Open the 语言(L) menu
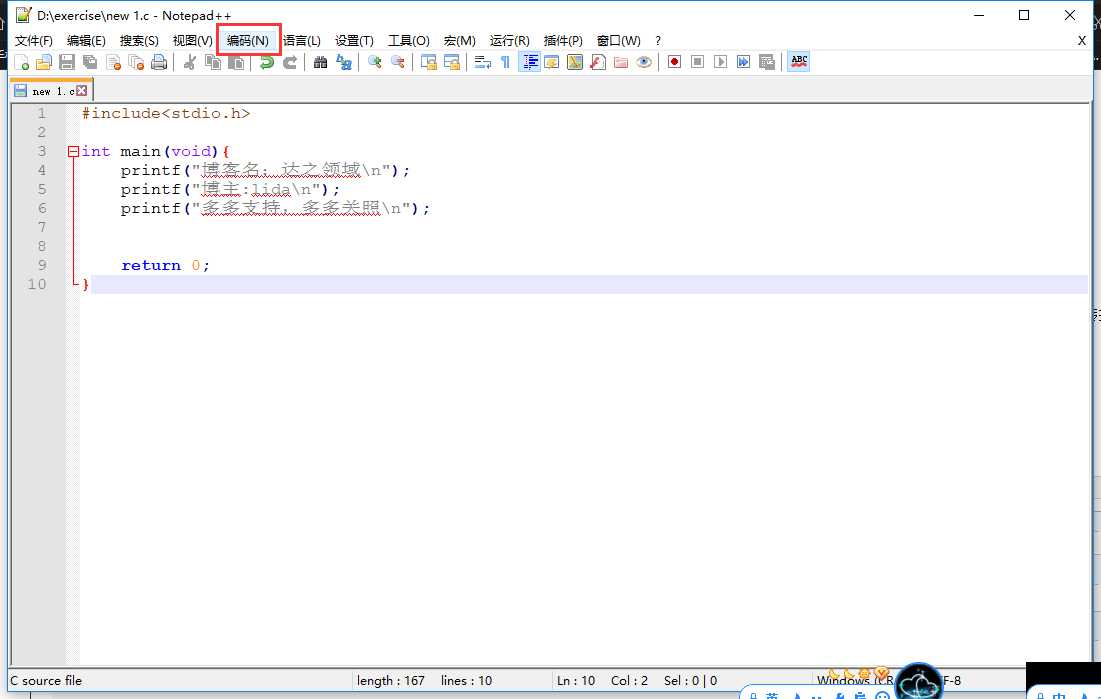This screenshot has height=699, width=1101. 302,41
